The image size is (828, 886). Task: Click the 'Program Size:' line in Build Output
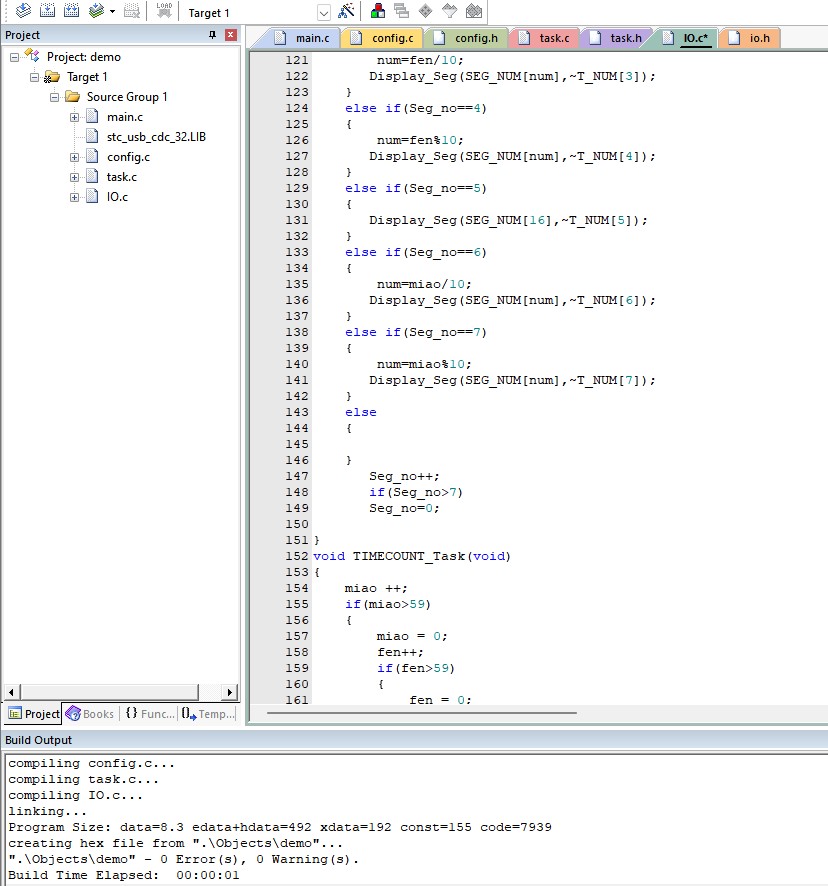click(280, 827)
